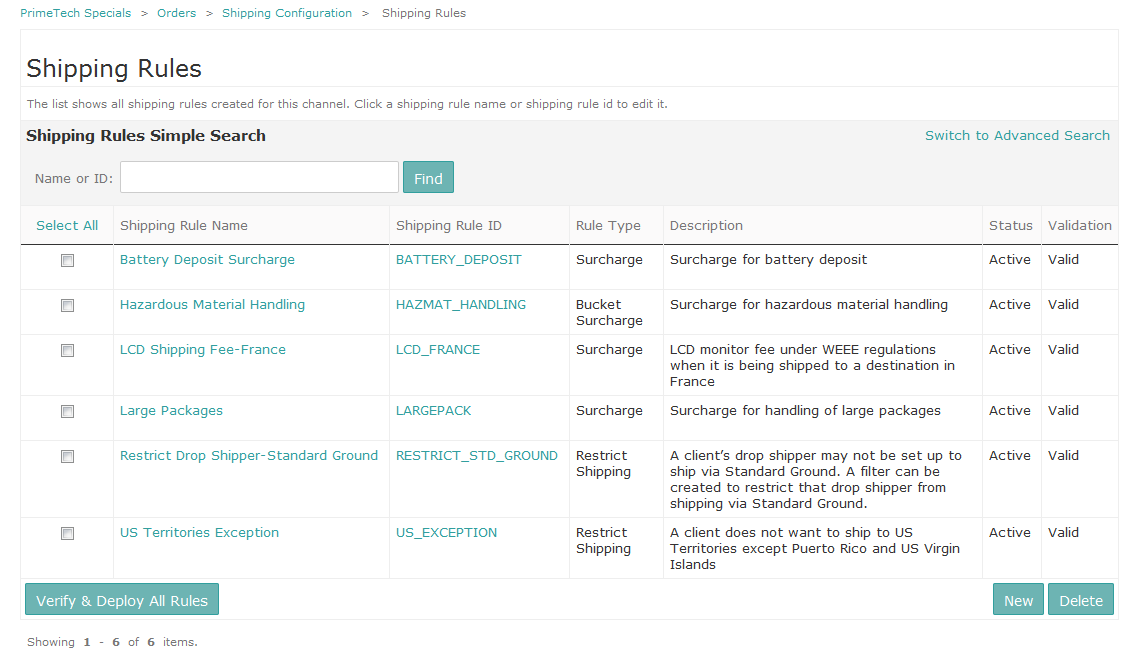The image size is (1139, 664).
Task: Create a New shipping rule
Action: pos(1018,599)
